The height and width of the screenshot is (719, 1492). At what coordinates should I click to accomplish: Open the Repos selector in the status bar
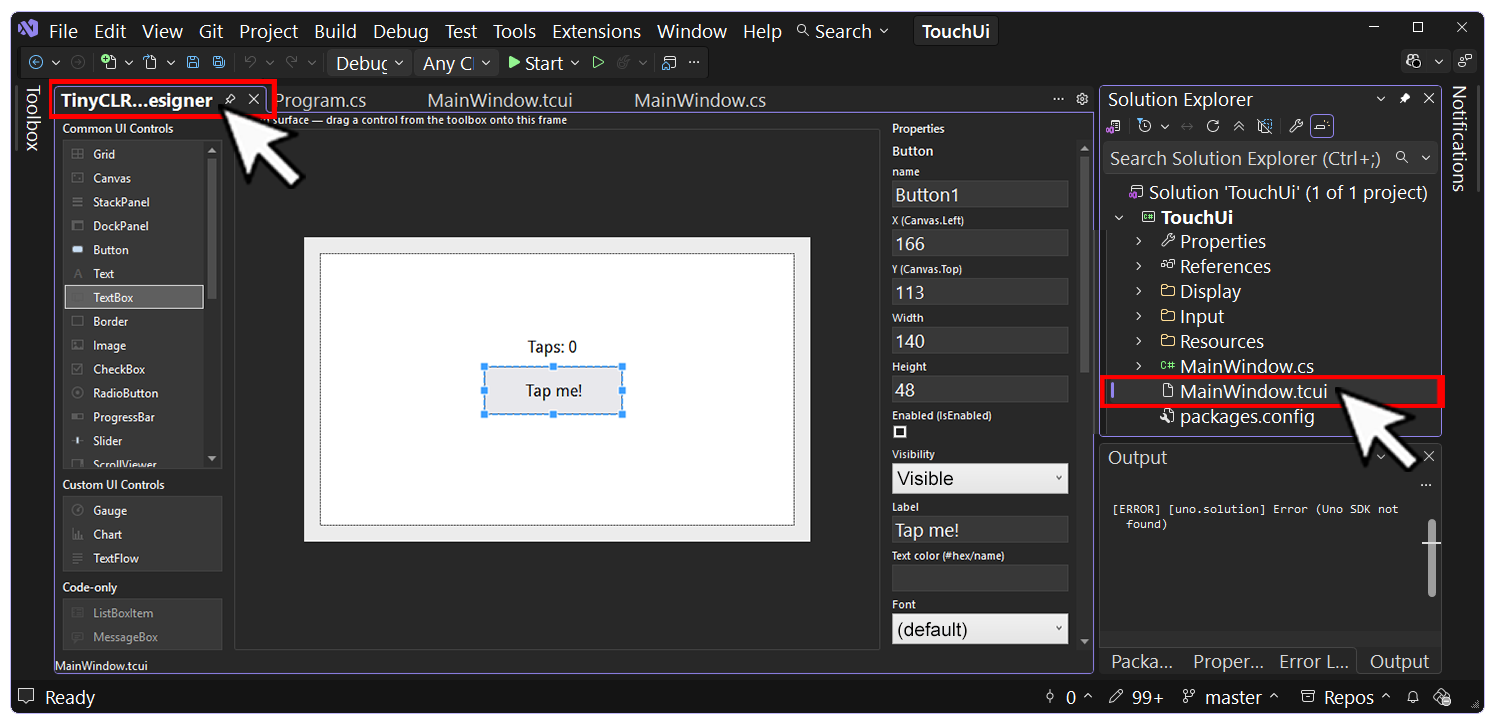point(1345,697)
